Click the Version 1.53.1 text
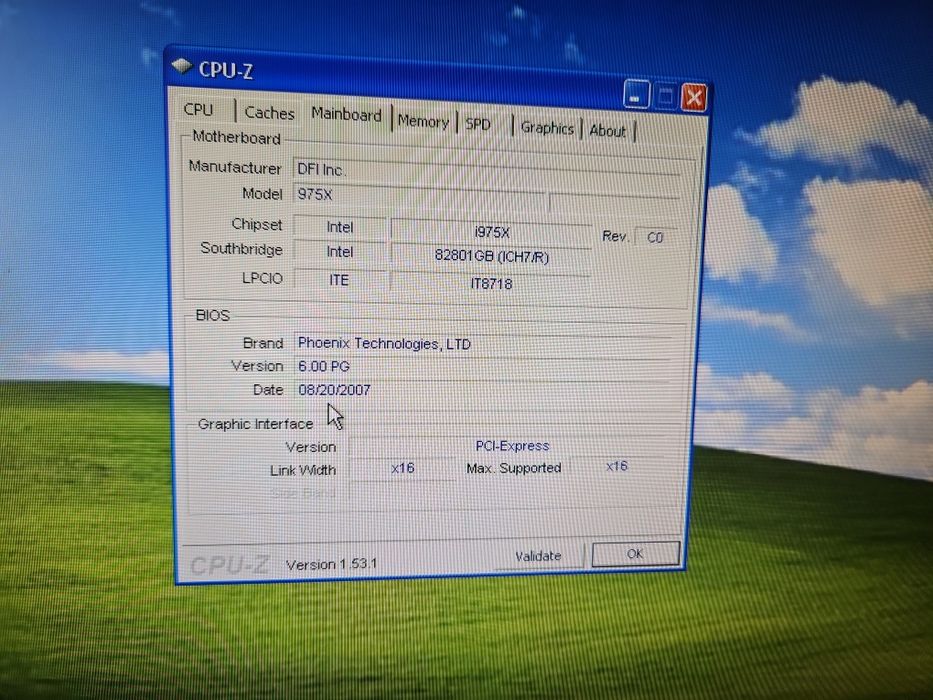The width and height of the screenshot is (933, 700). pyautogui.click(x=331, y=564)
